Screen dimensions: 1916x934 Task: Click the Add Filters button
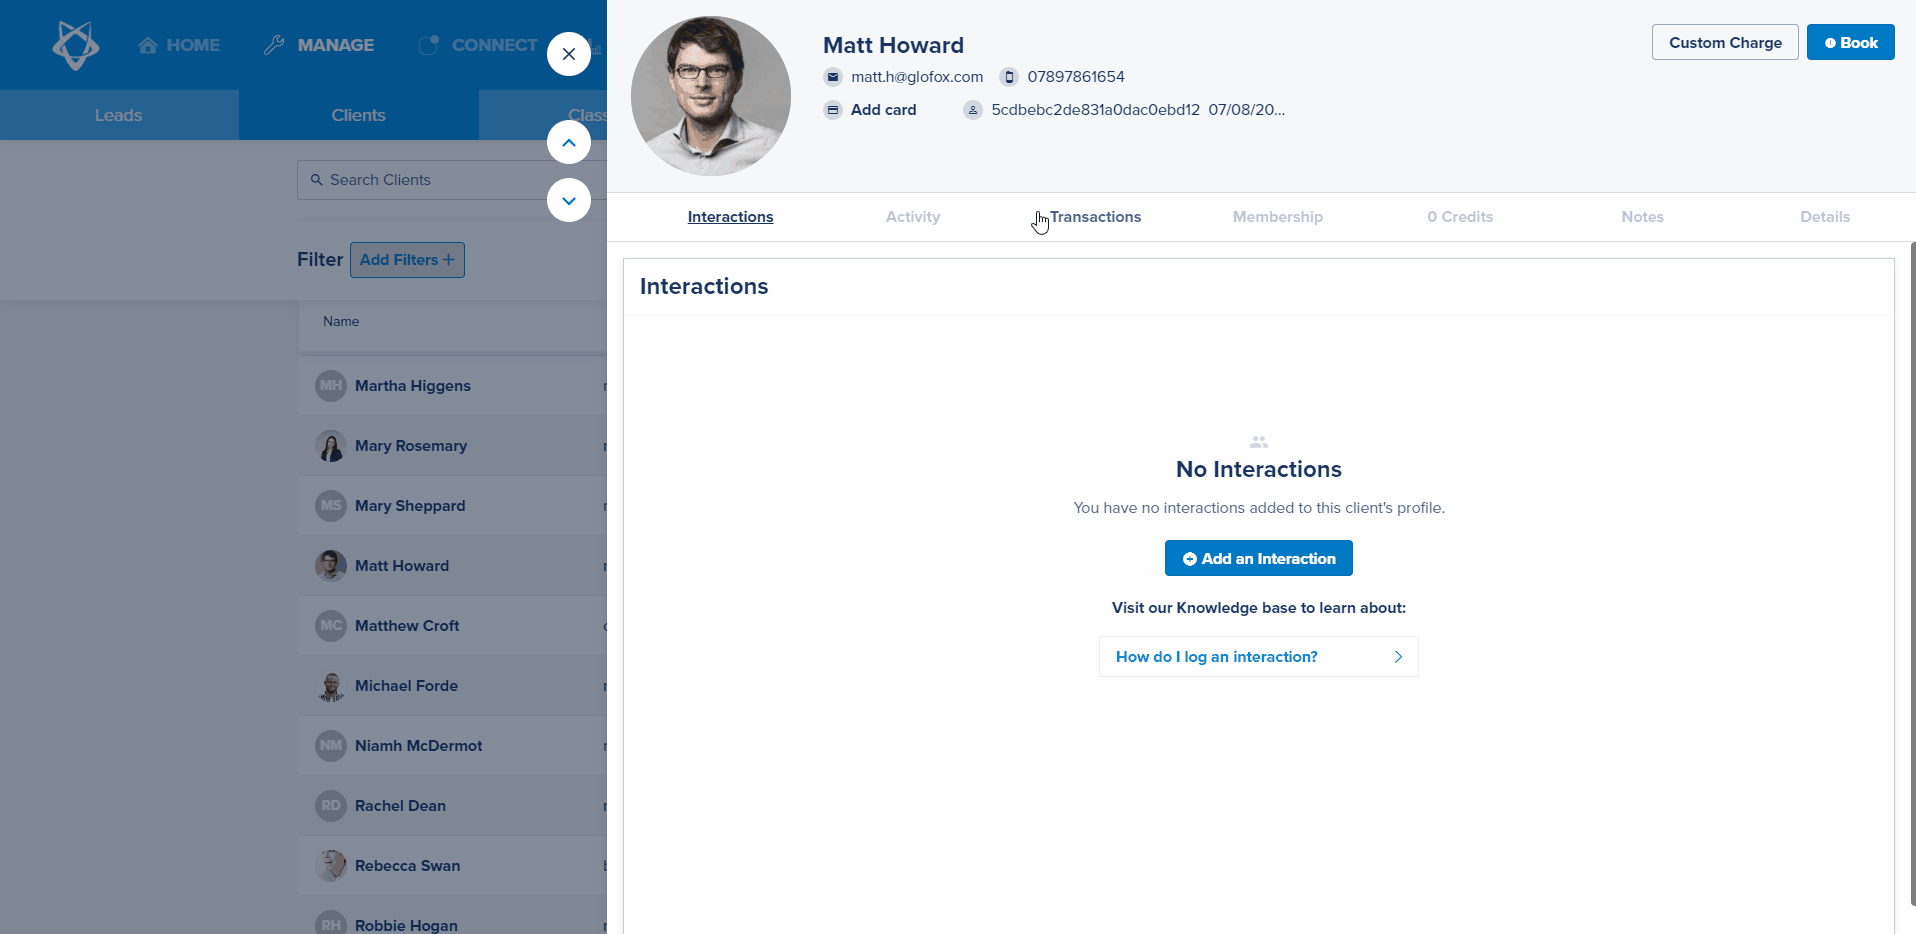pyautogui.click(x=407, y=260)
